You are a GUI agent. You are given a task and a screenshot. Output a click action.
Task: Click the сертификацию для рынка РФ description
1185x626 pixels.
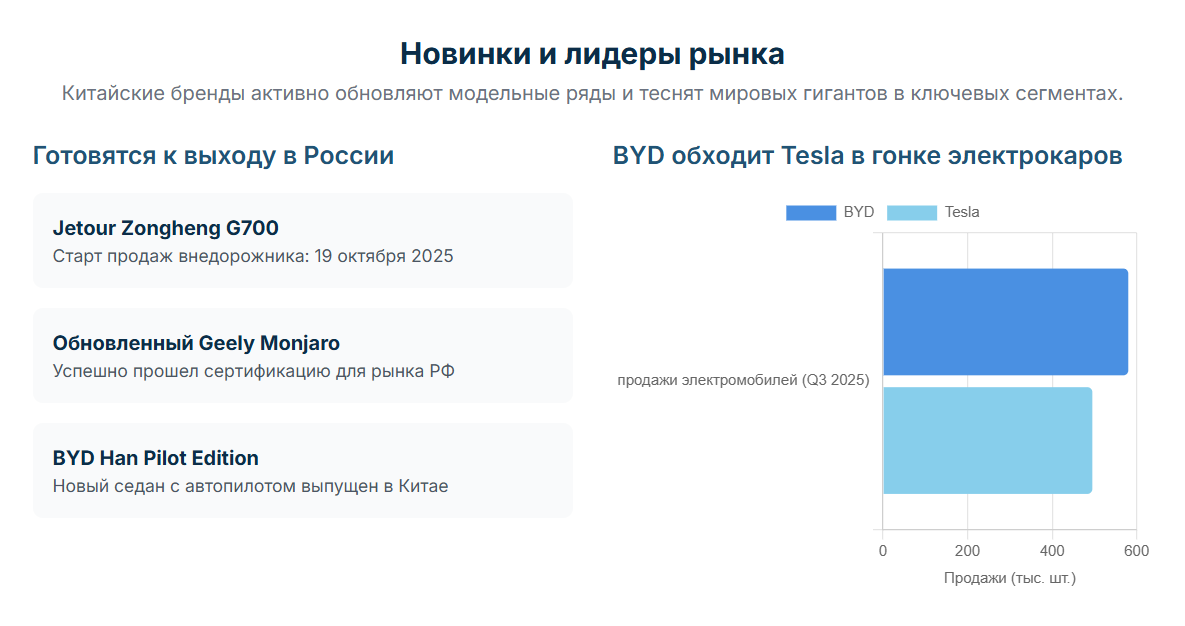[x=253, y=371]
